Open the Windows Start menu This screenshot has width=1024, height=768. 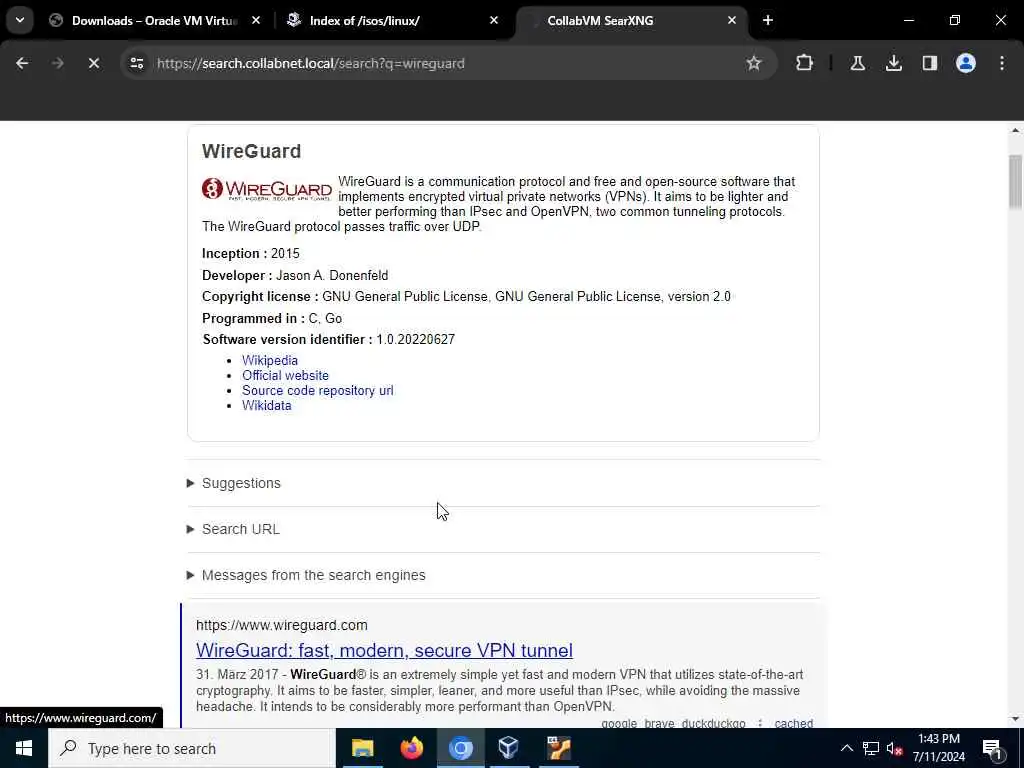(24, 748)
